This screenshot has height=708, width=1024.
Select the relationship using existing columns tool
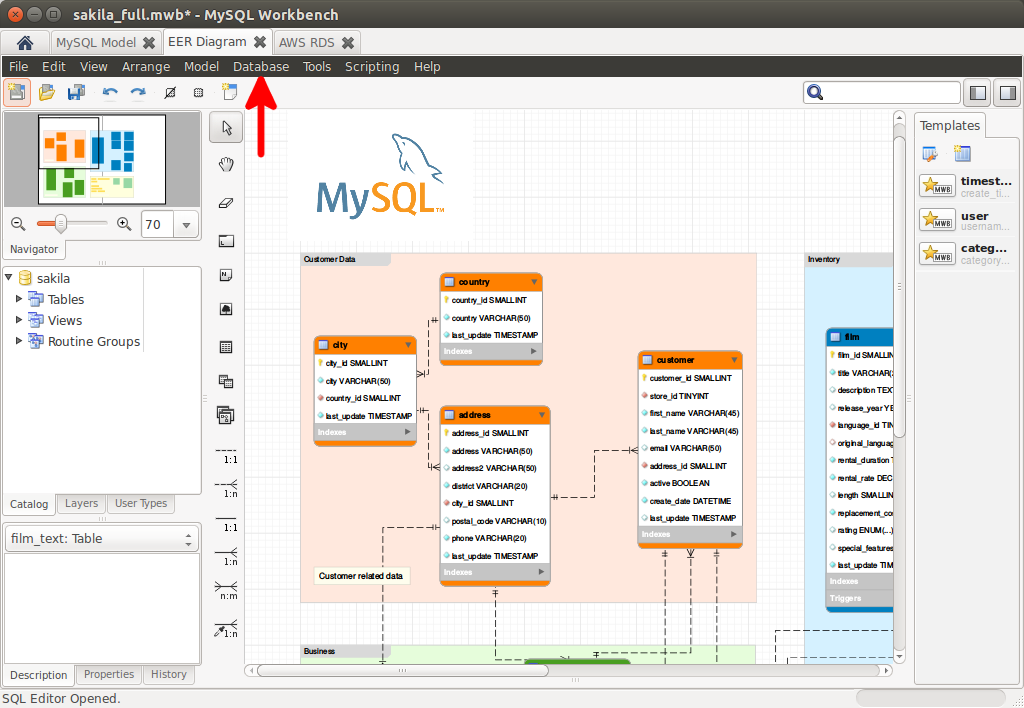click(x=226, y=628)
